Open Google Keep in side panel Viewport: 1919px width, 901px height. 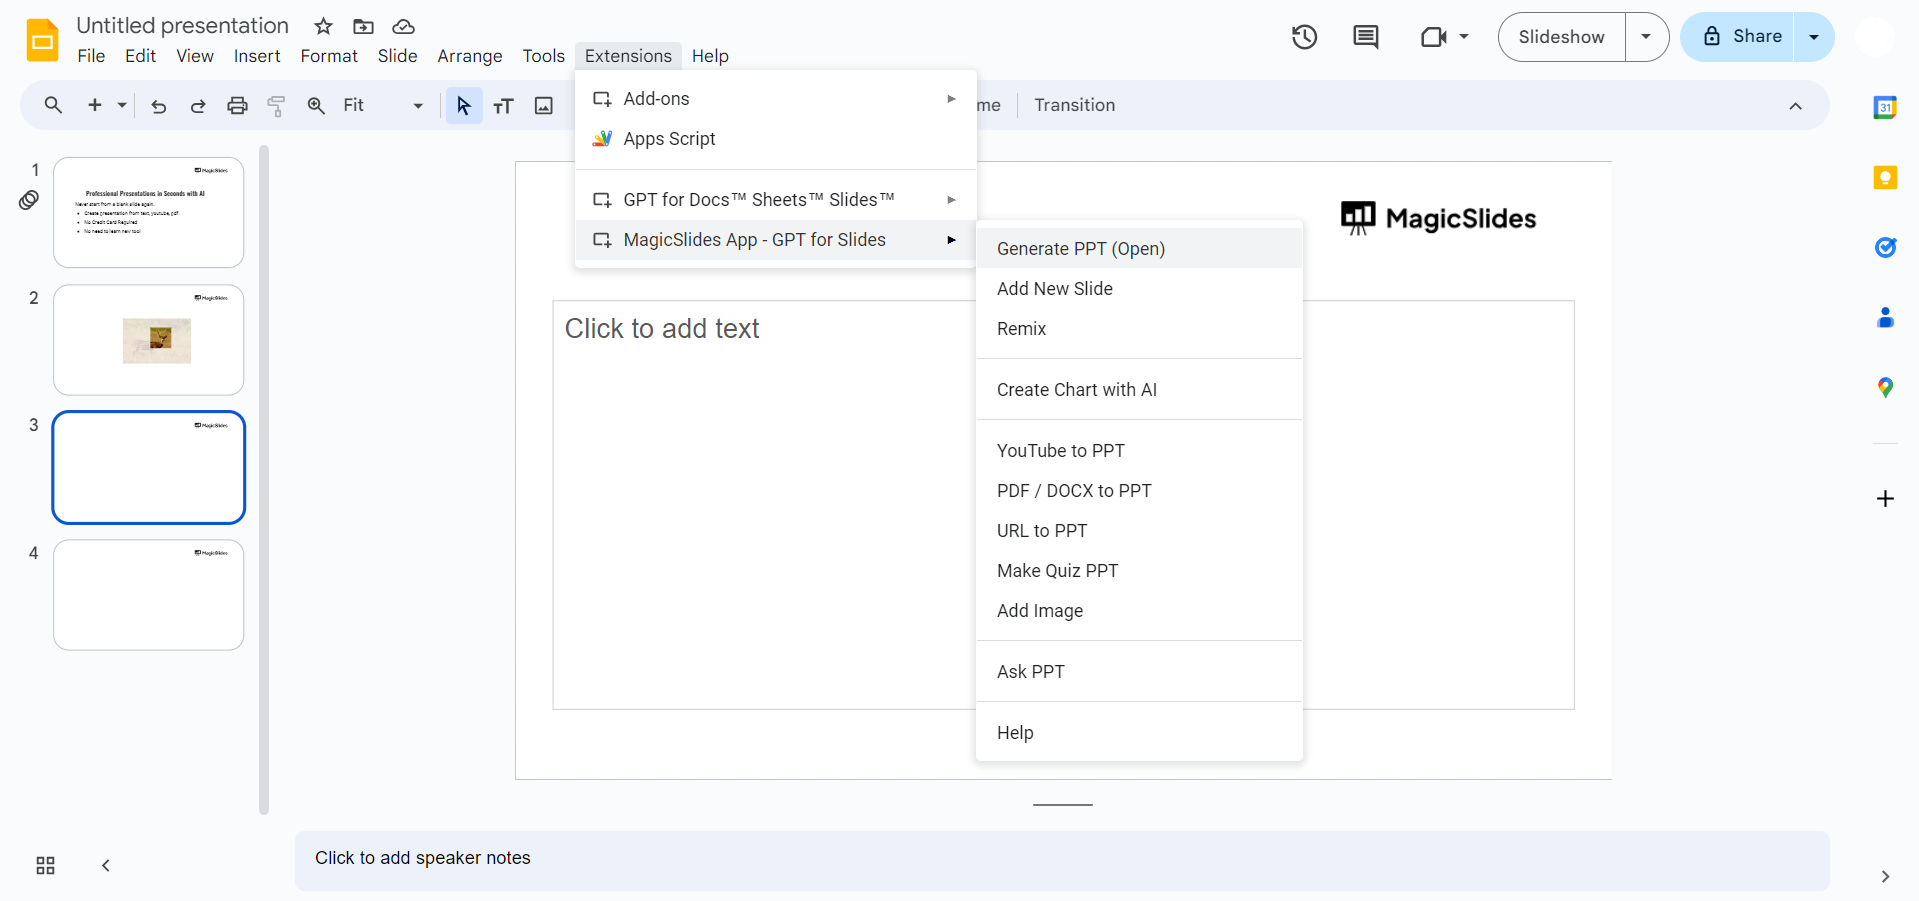point(1885,178)
